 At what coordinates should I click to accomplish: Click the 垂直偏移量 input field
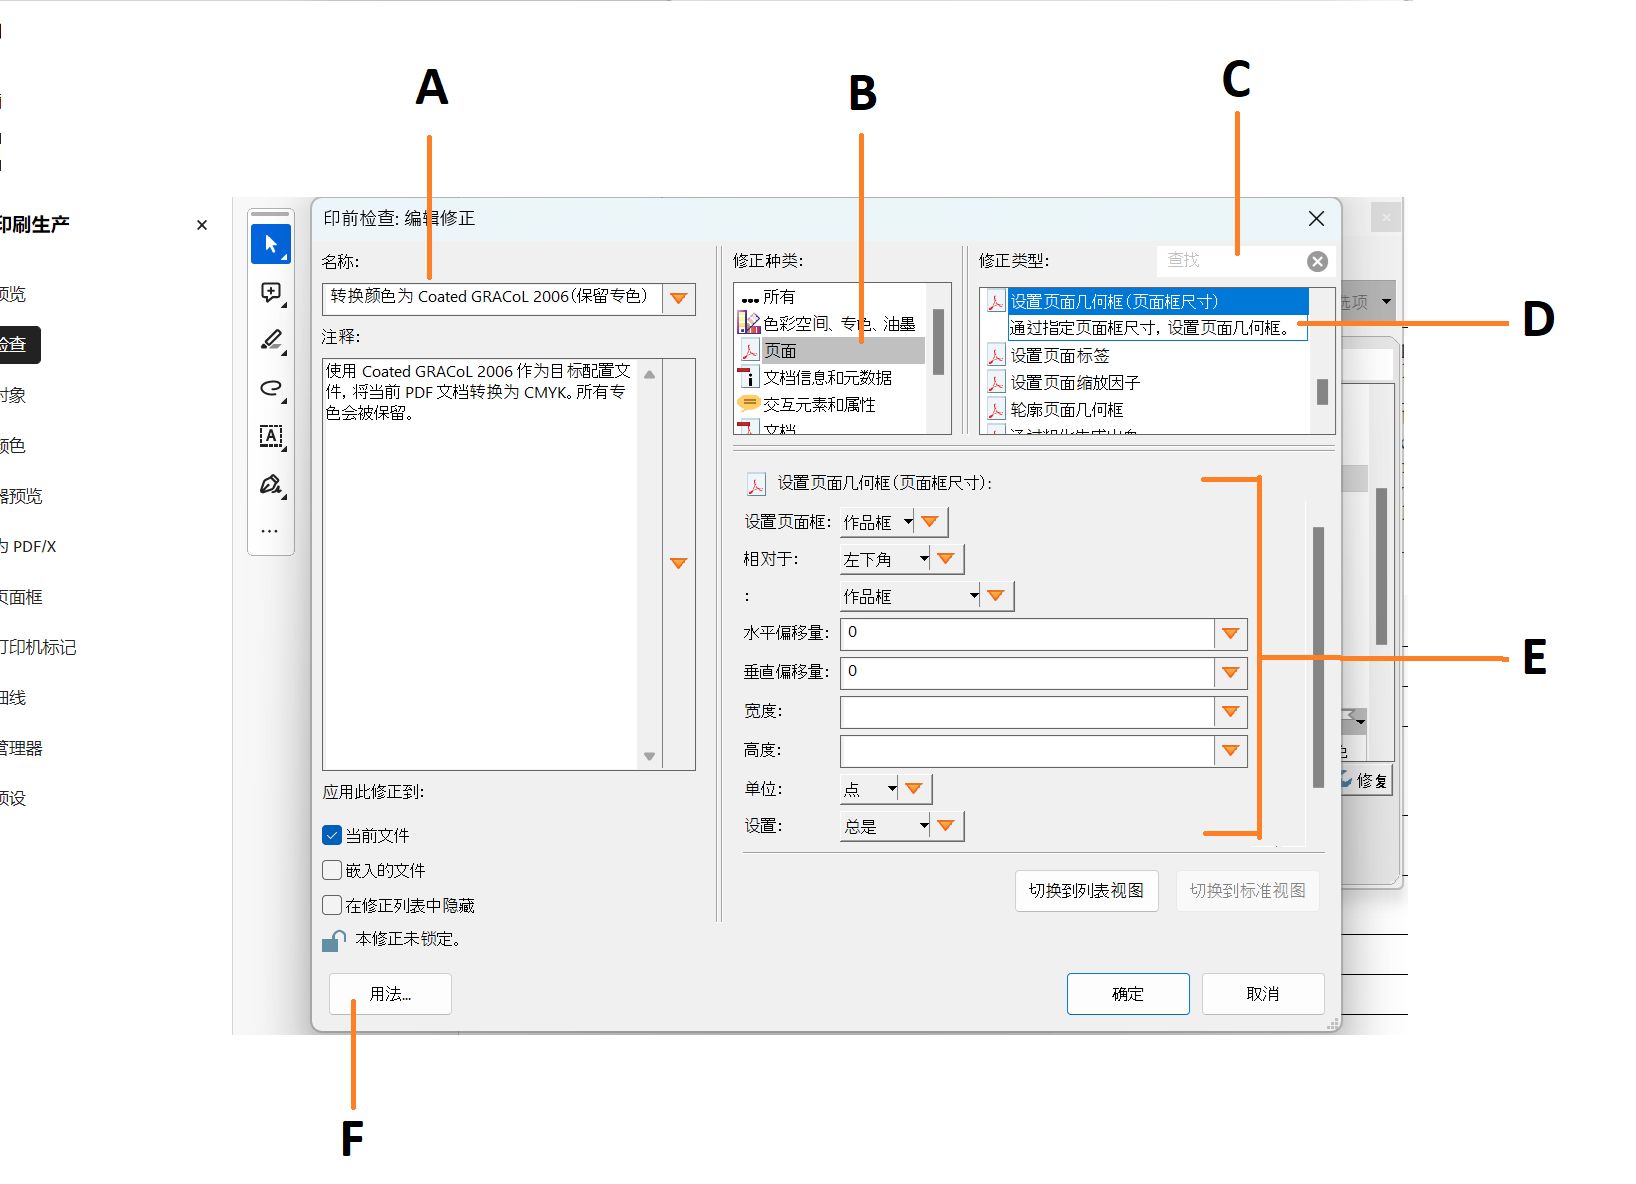click(x=1028, y=672)
